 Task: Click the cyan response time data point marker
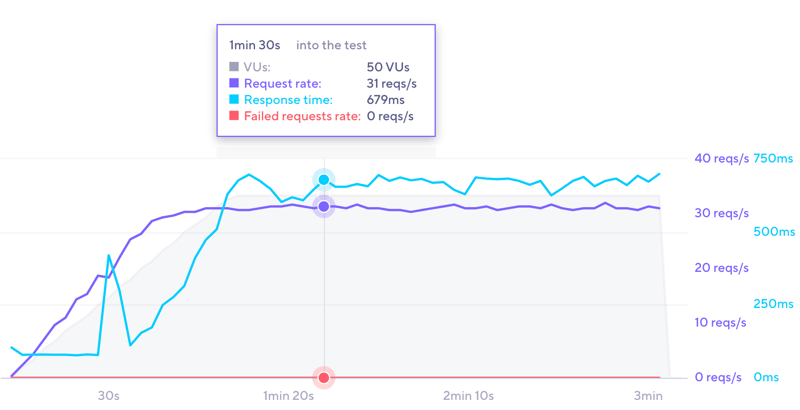[x=324, y=180]
